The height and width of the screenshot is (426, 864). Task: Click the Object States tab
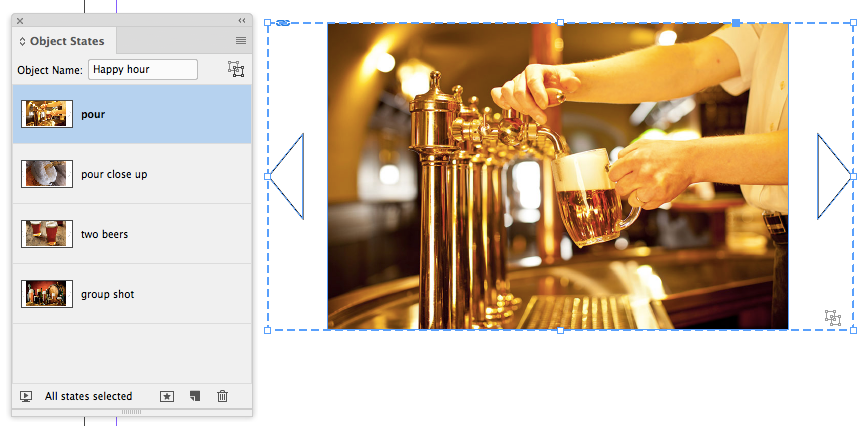[62, 41]
